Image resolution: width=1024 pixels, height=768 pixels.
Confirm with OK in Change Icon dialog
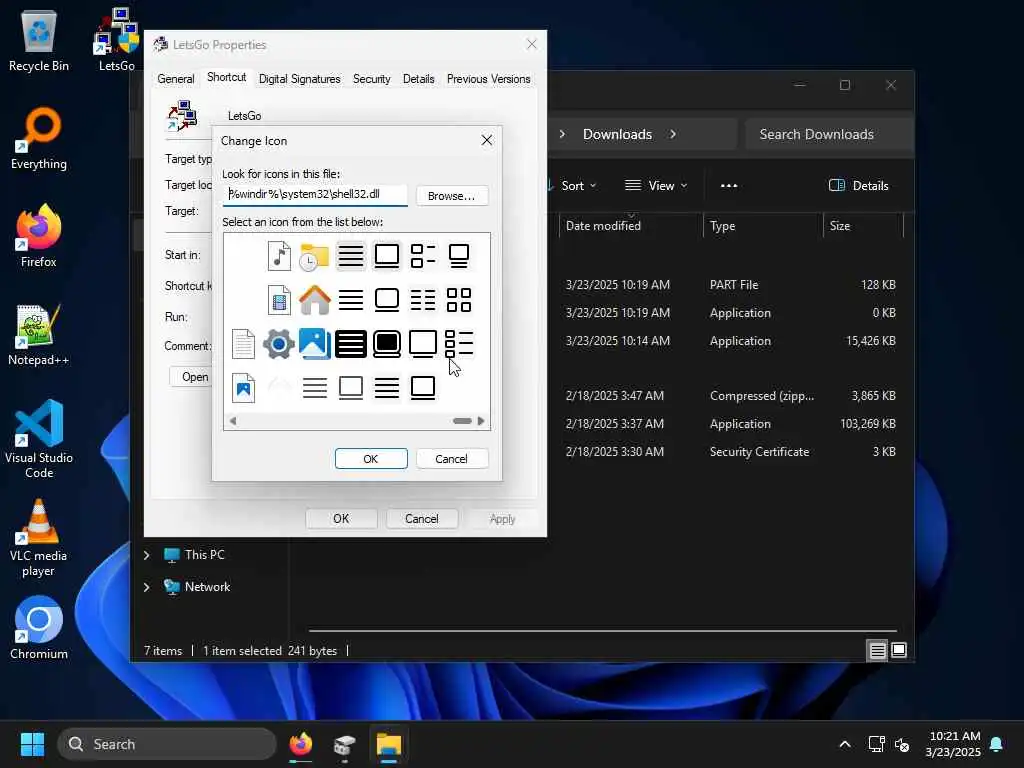pyautogui.click(x=371, y=458)
